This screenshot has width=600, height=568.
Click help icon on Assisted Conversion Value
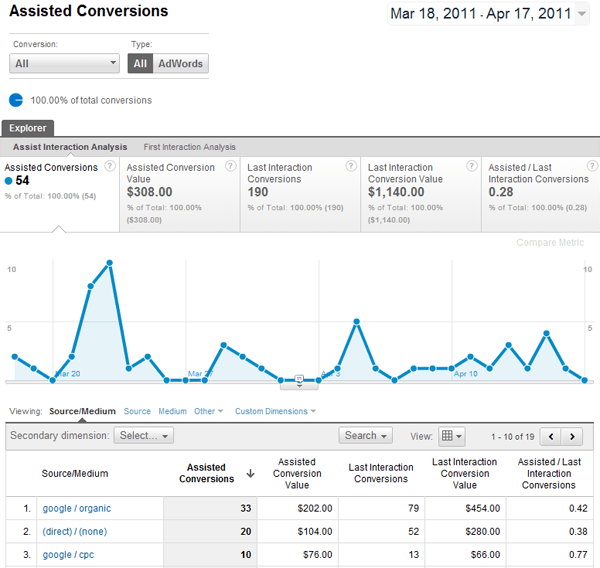(x=230, y=166)
